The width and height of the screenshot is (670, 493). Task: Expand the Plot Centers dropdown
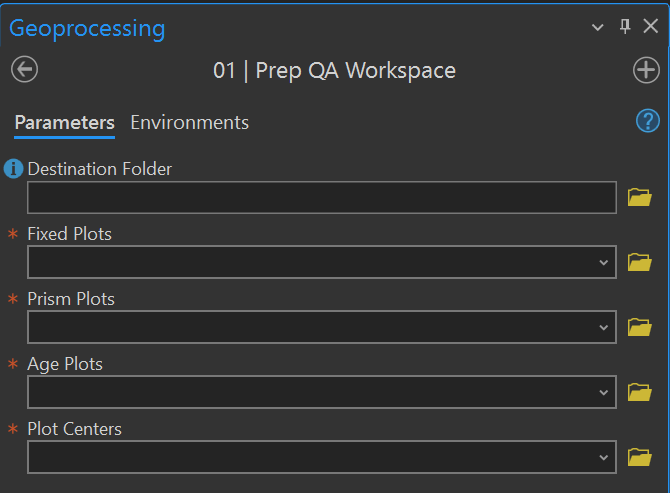pos(603,457)
